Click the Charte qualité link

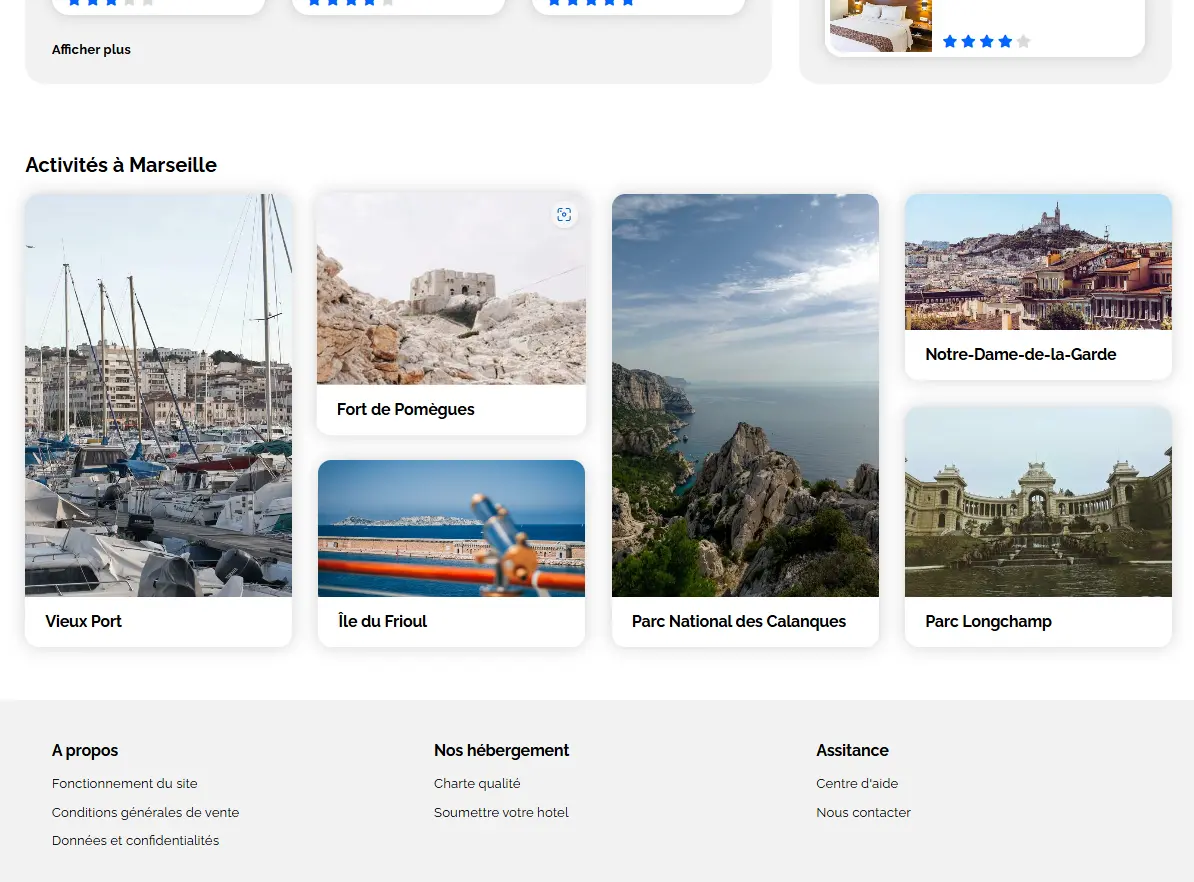pyautogui.click(x=477, y=784)
